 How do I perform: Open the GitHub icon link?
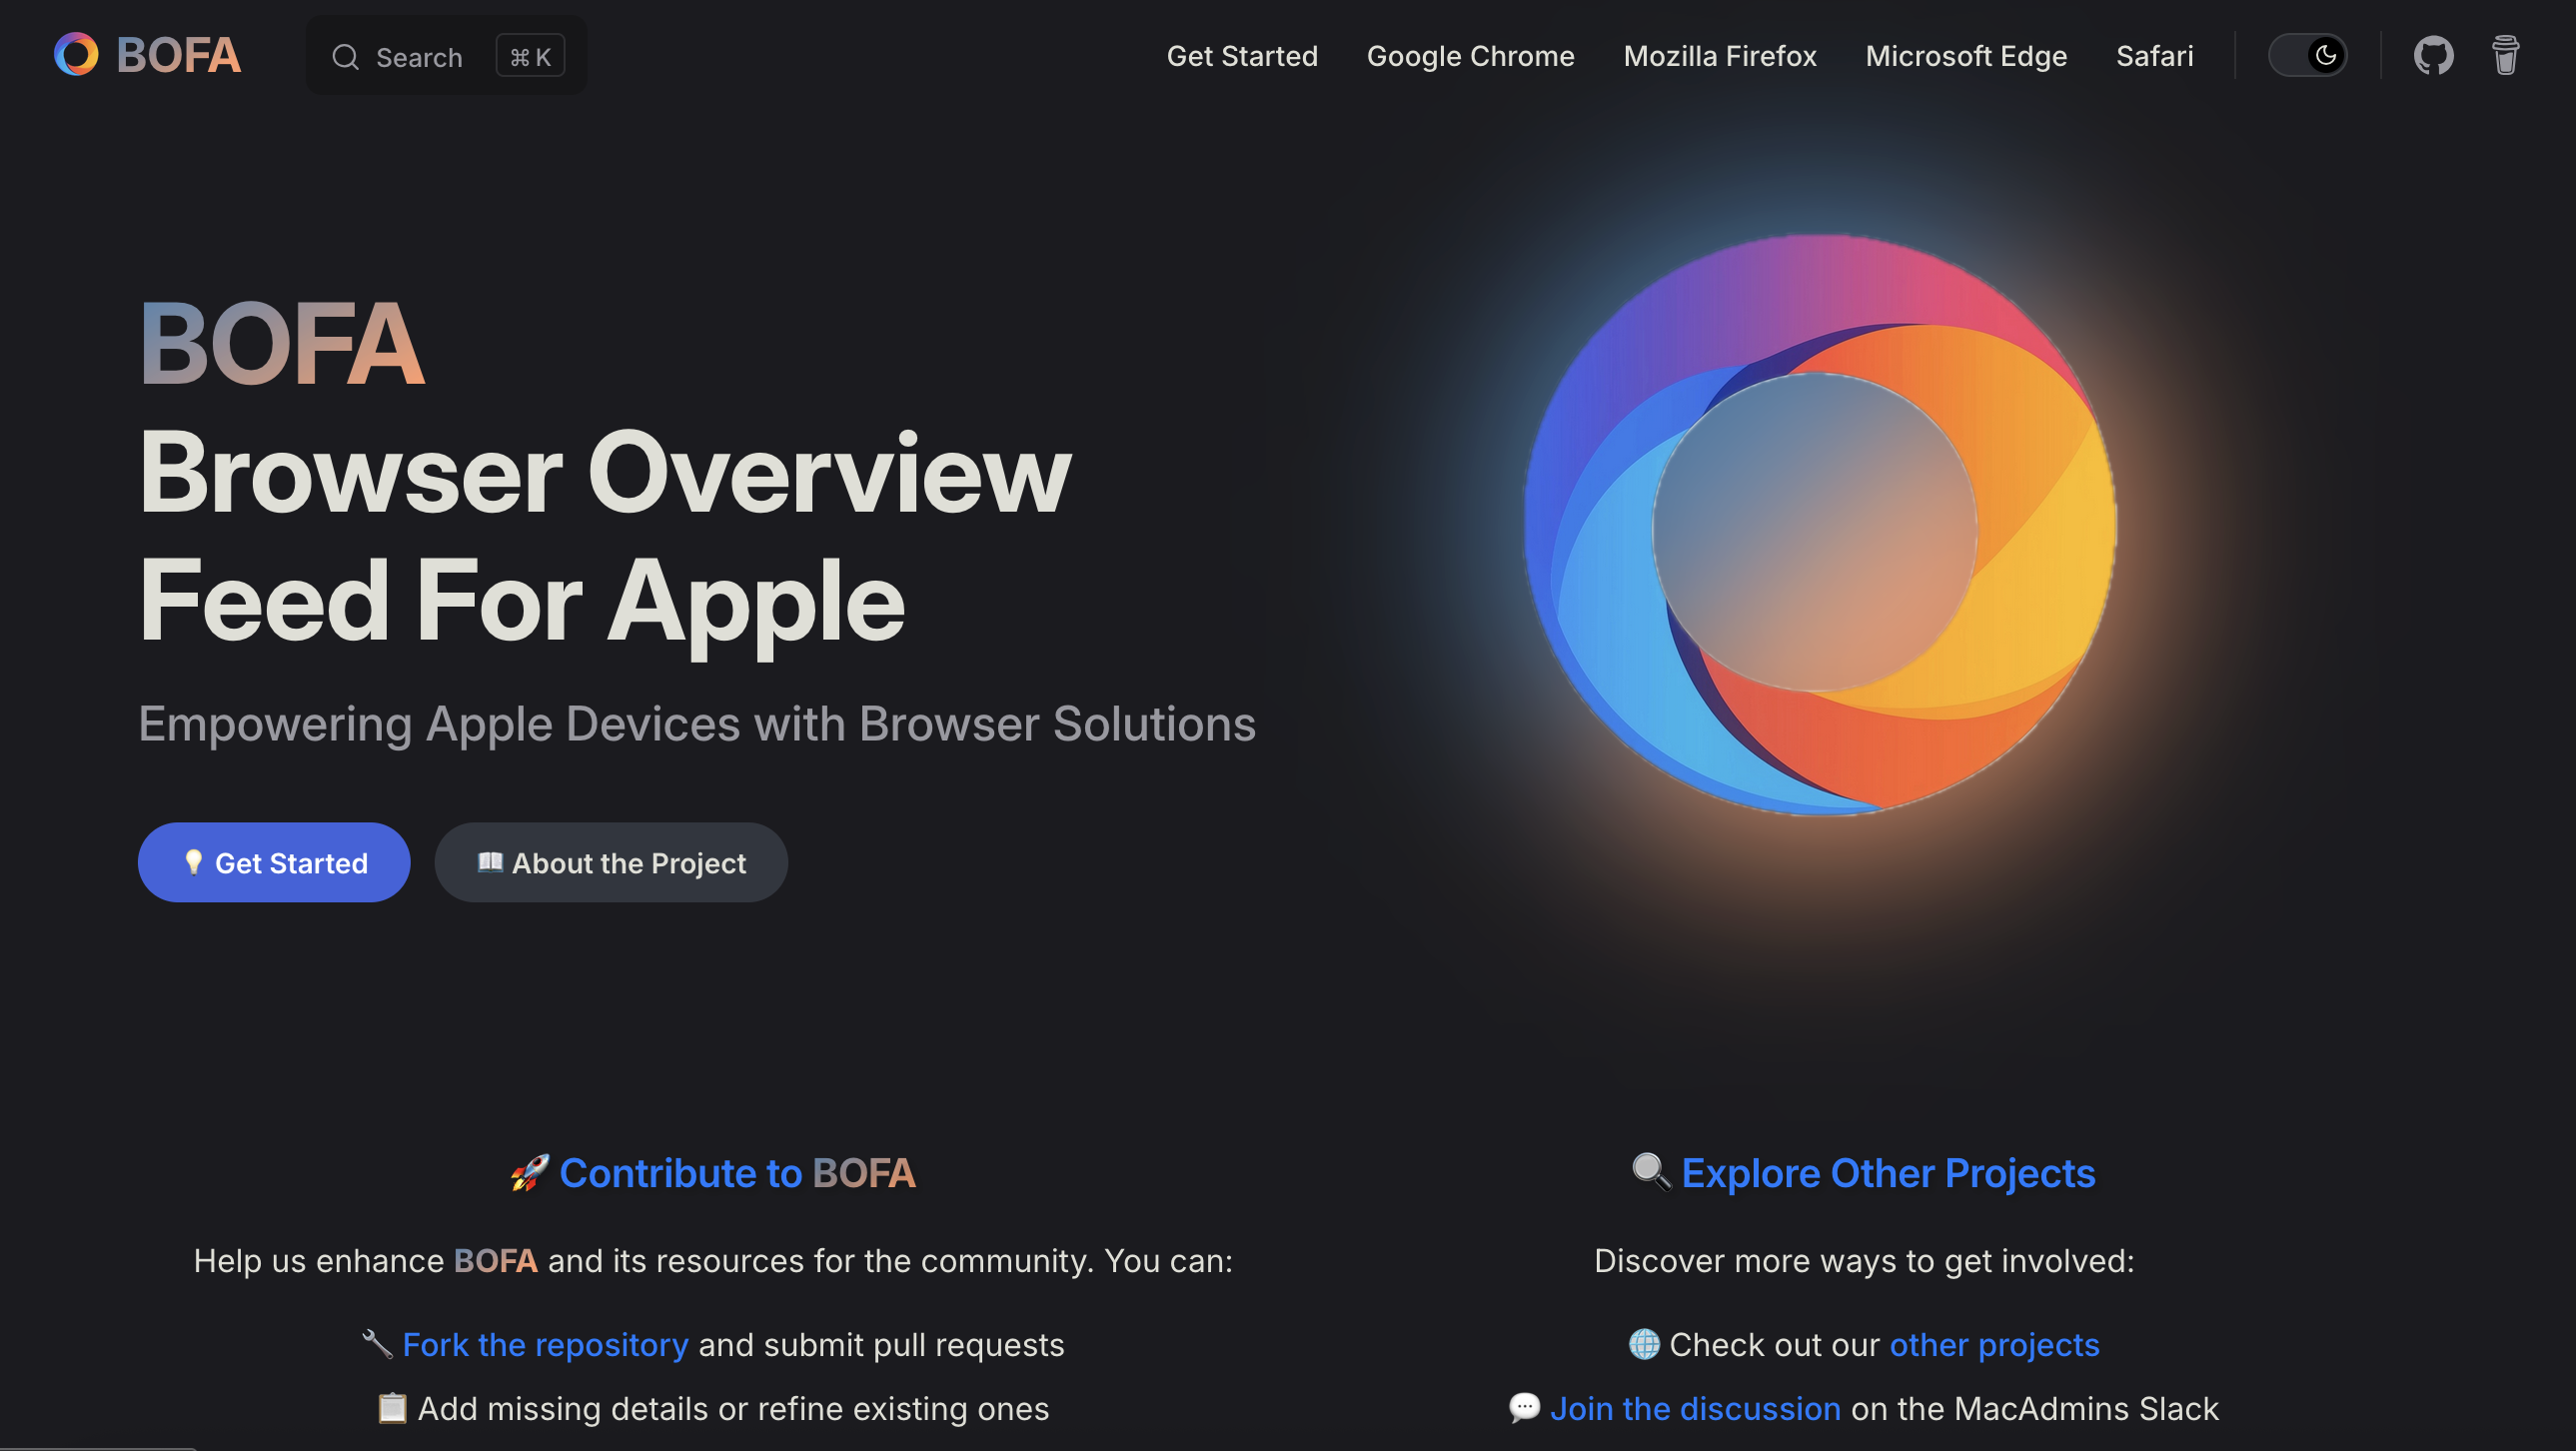pos(2433,55)
